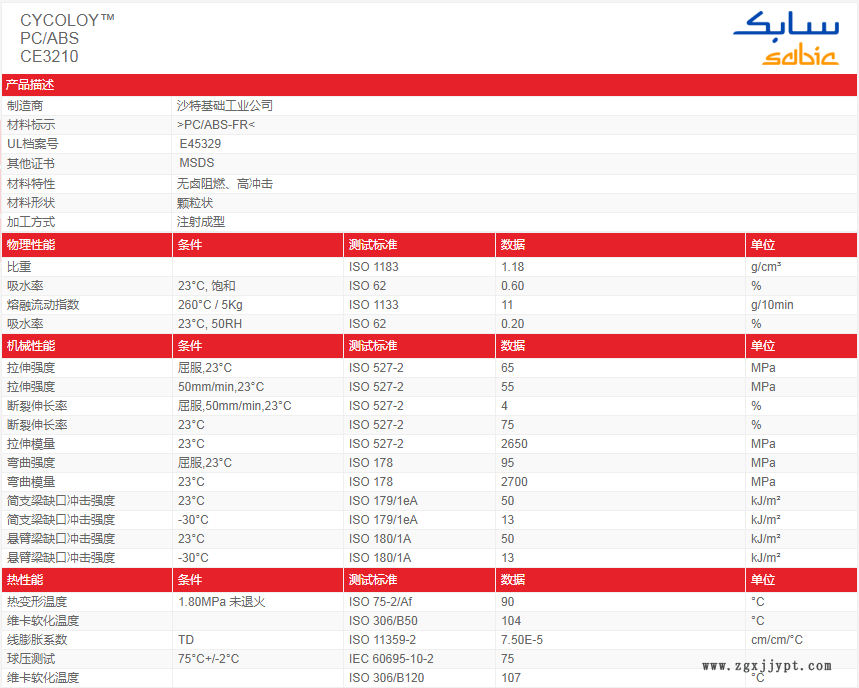
Task: Click ISO 179/1eA in the -30°C row
Action: pyautogui.click(x=383, y=520)
